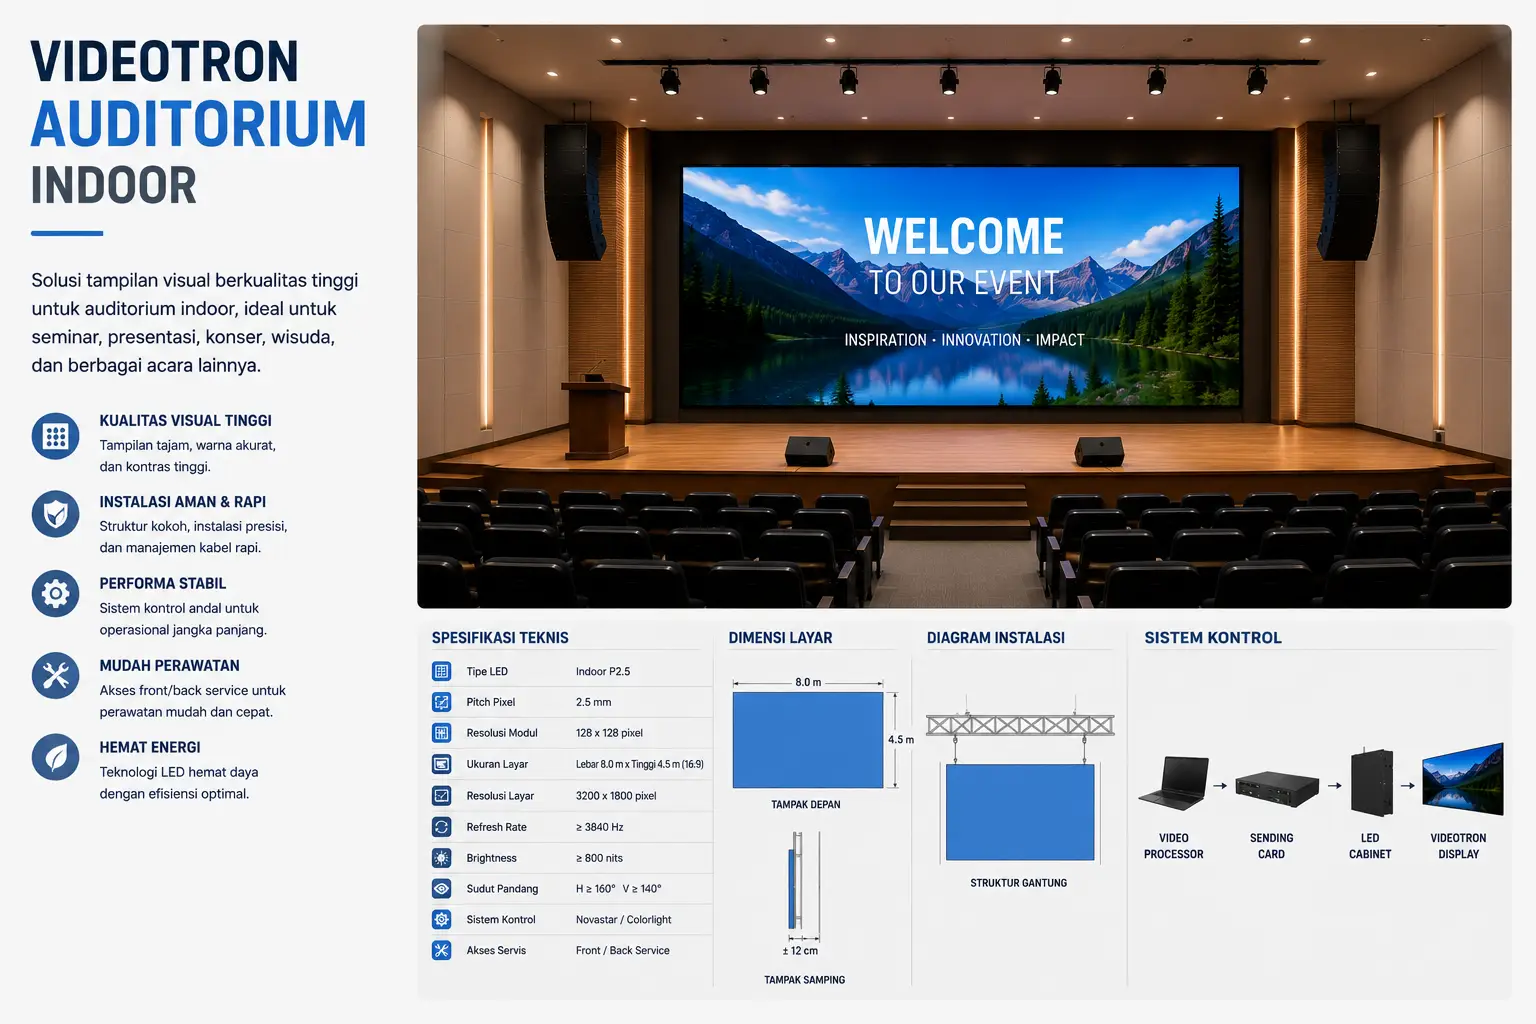This screenshot has width=1536, height=1024.
Task: Click the VIDEOTRON title word
Action: (165, 62)
